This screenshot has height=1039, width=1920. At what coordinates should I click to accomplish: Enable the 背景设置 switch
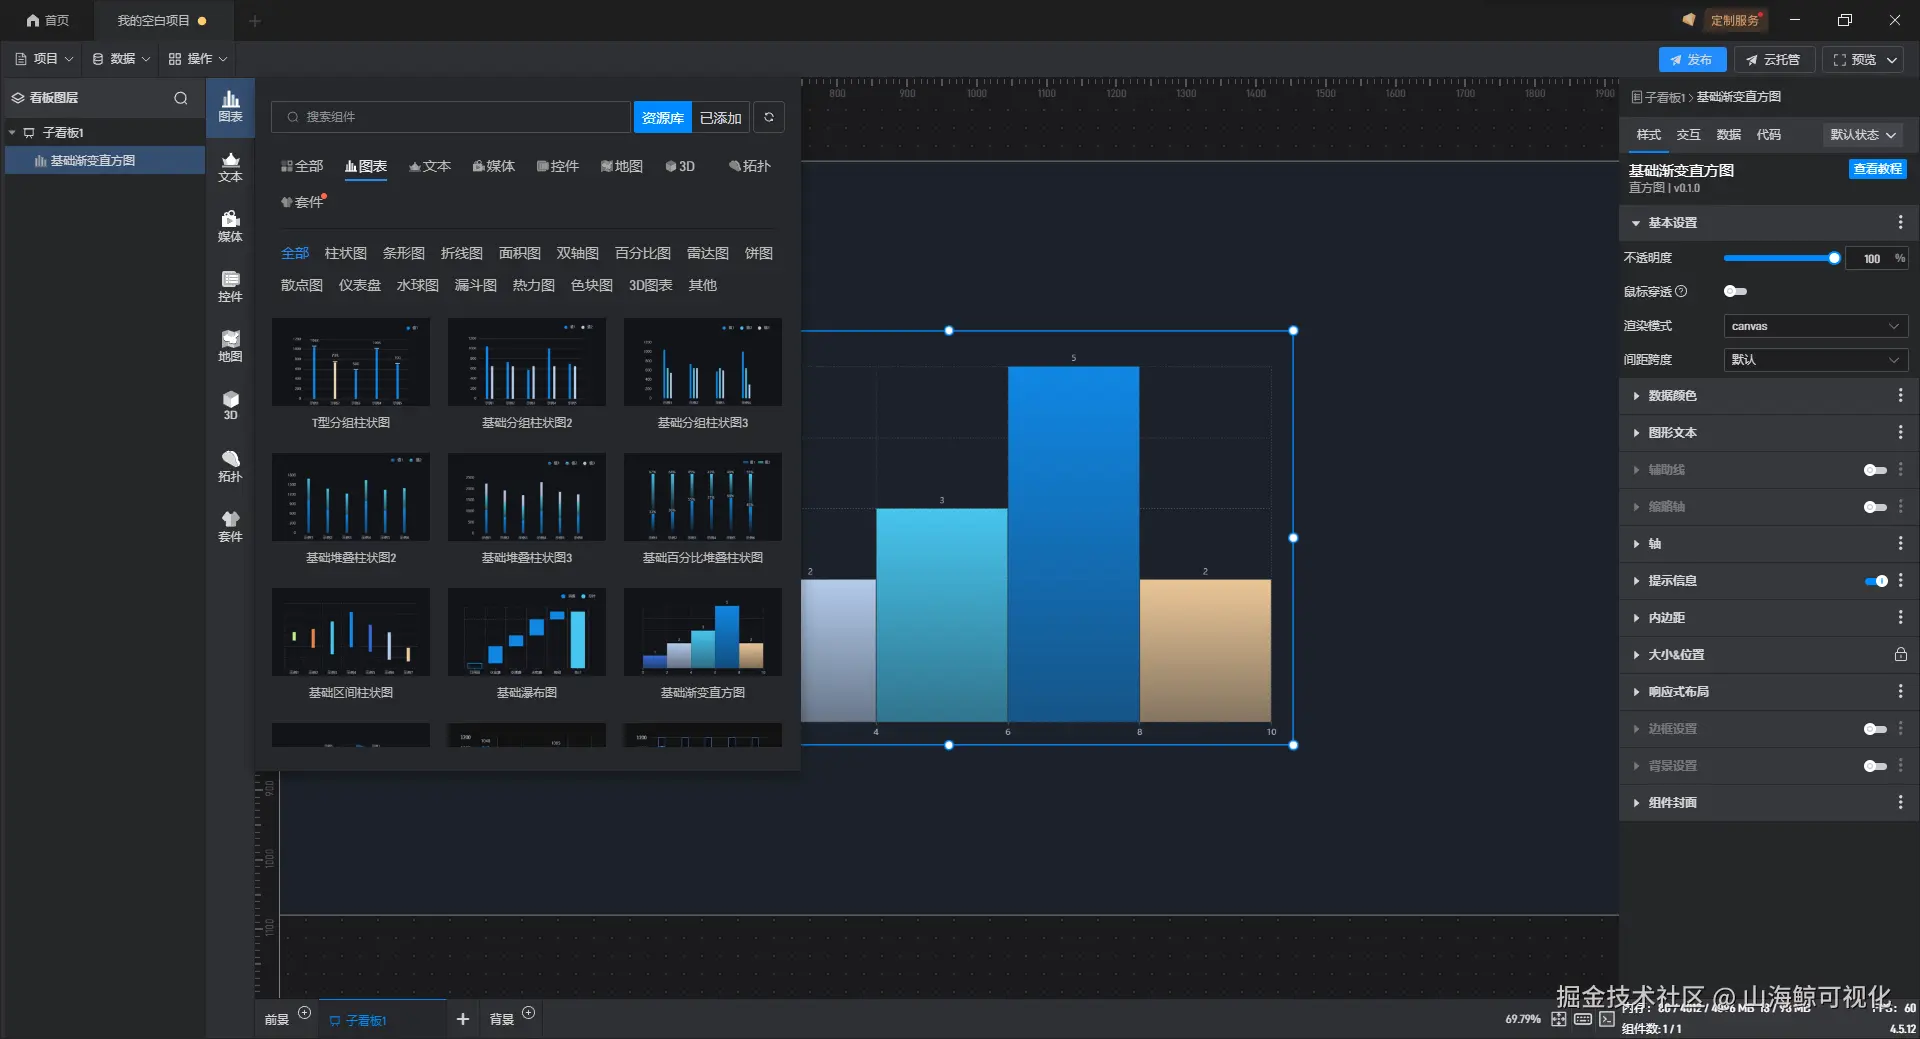pos(1875,766)
